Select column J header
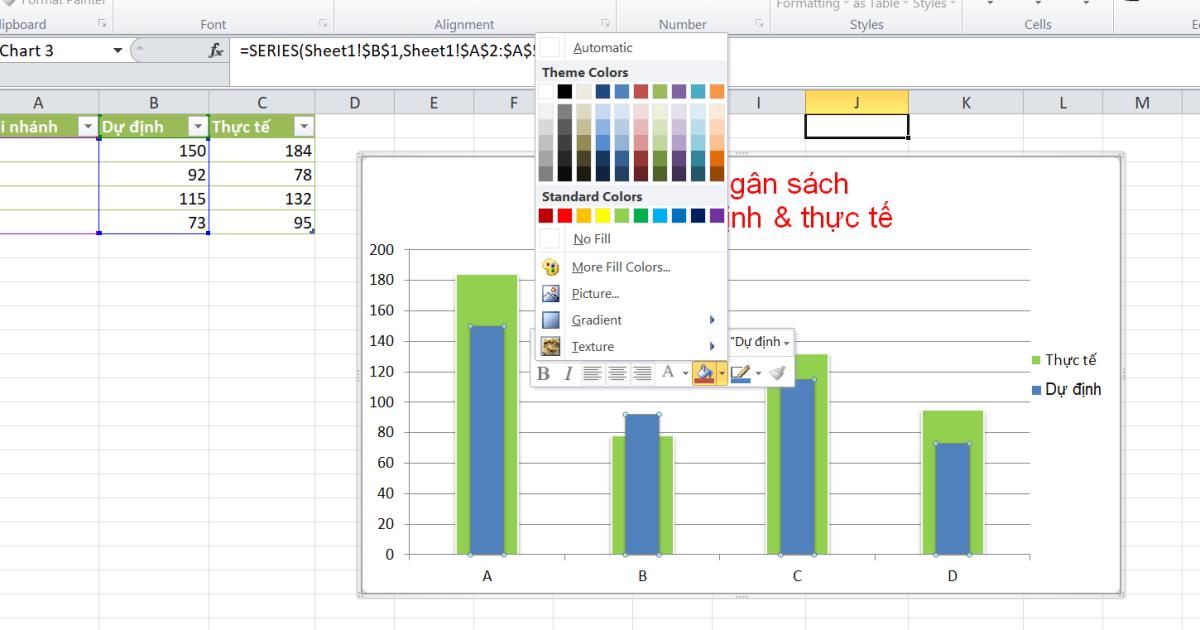1200x630 pixels. (x=857, y=102)
